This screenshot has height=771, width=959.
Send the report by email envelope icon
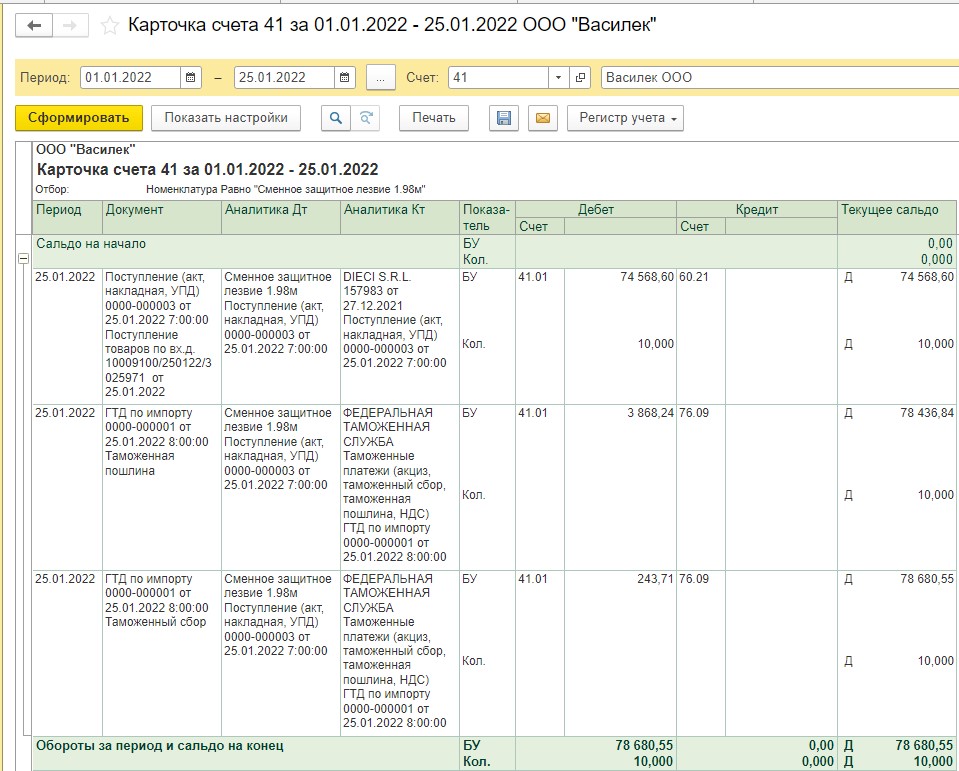[542, 118]
